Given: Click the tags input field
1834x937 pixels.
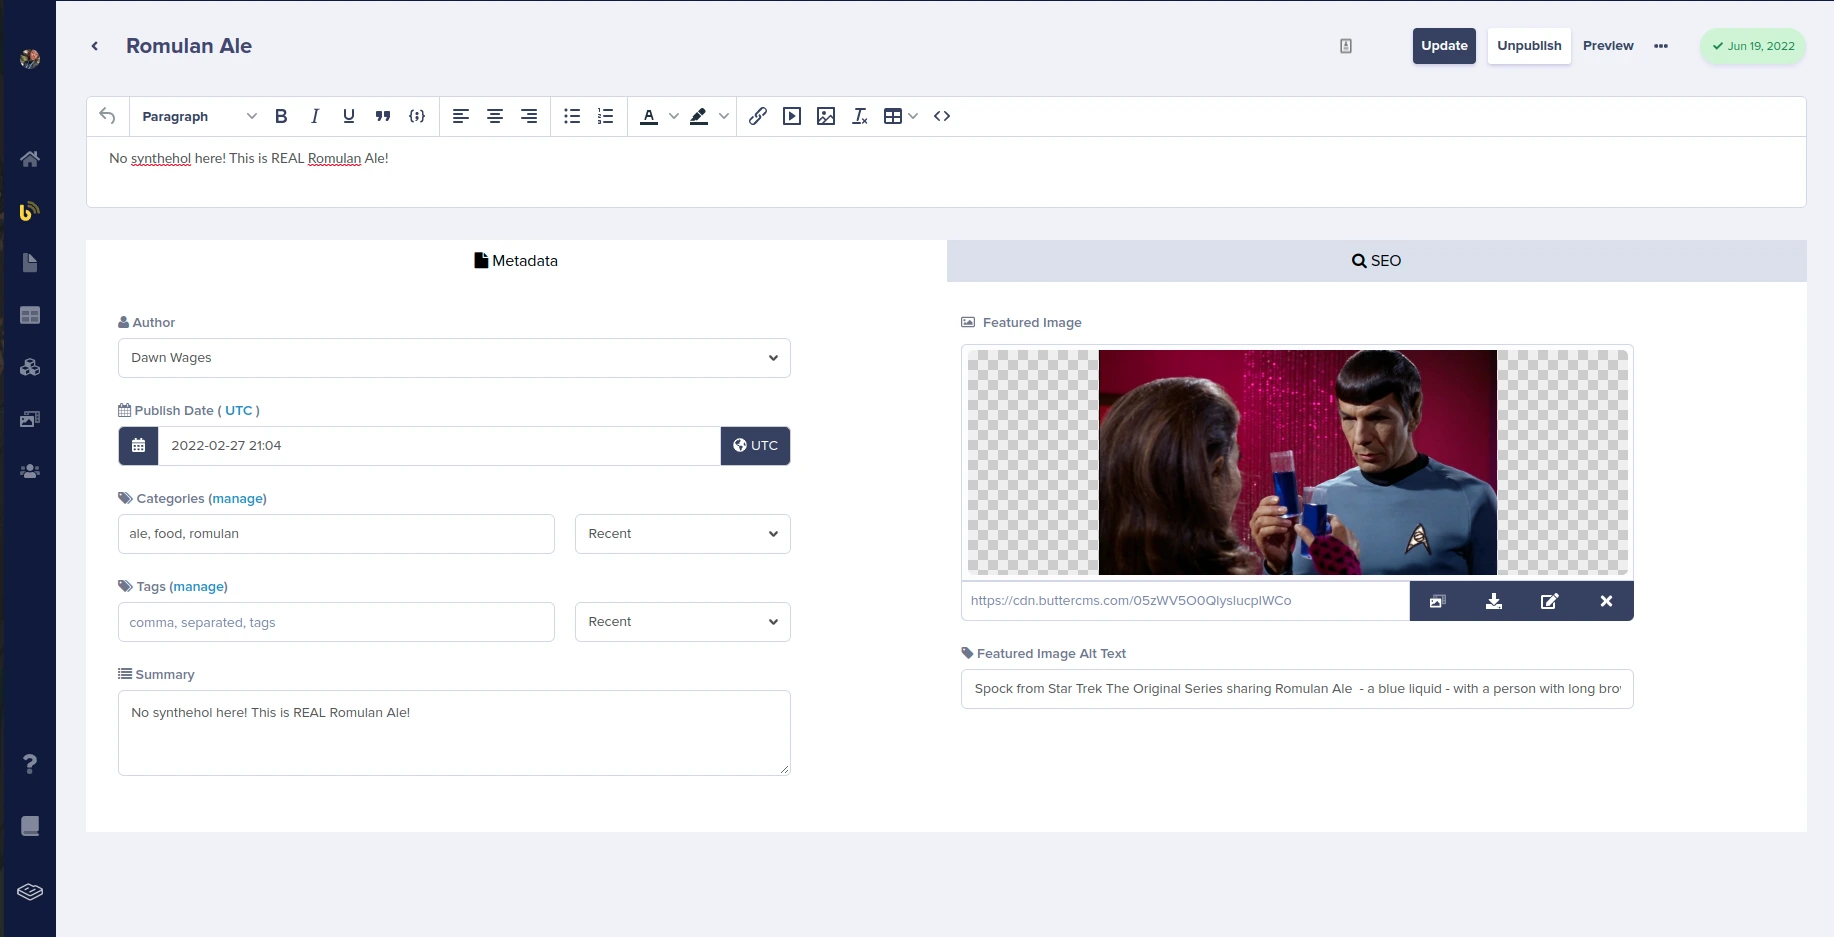Looking at the screenshot, I should [x=336, y=622].
